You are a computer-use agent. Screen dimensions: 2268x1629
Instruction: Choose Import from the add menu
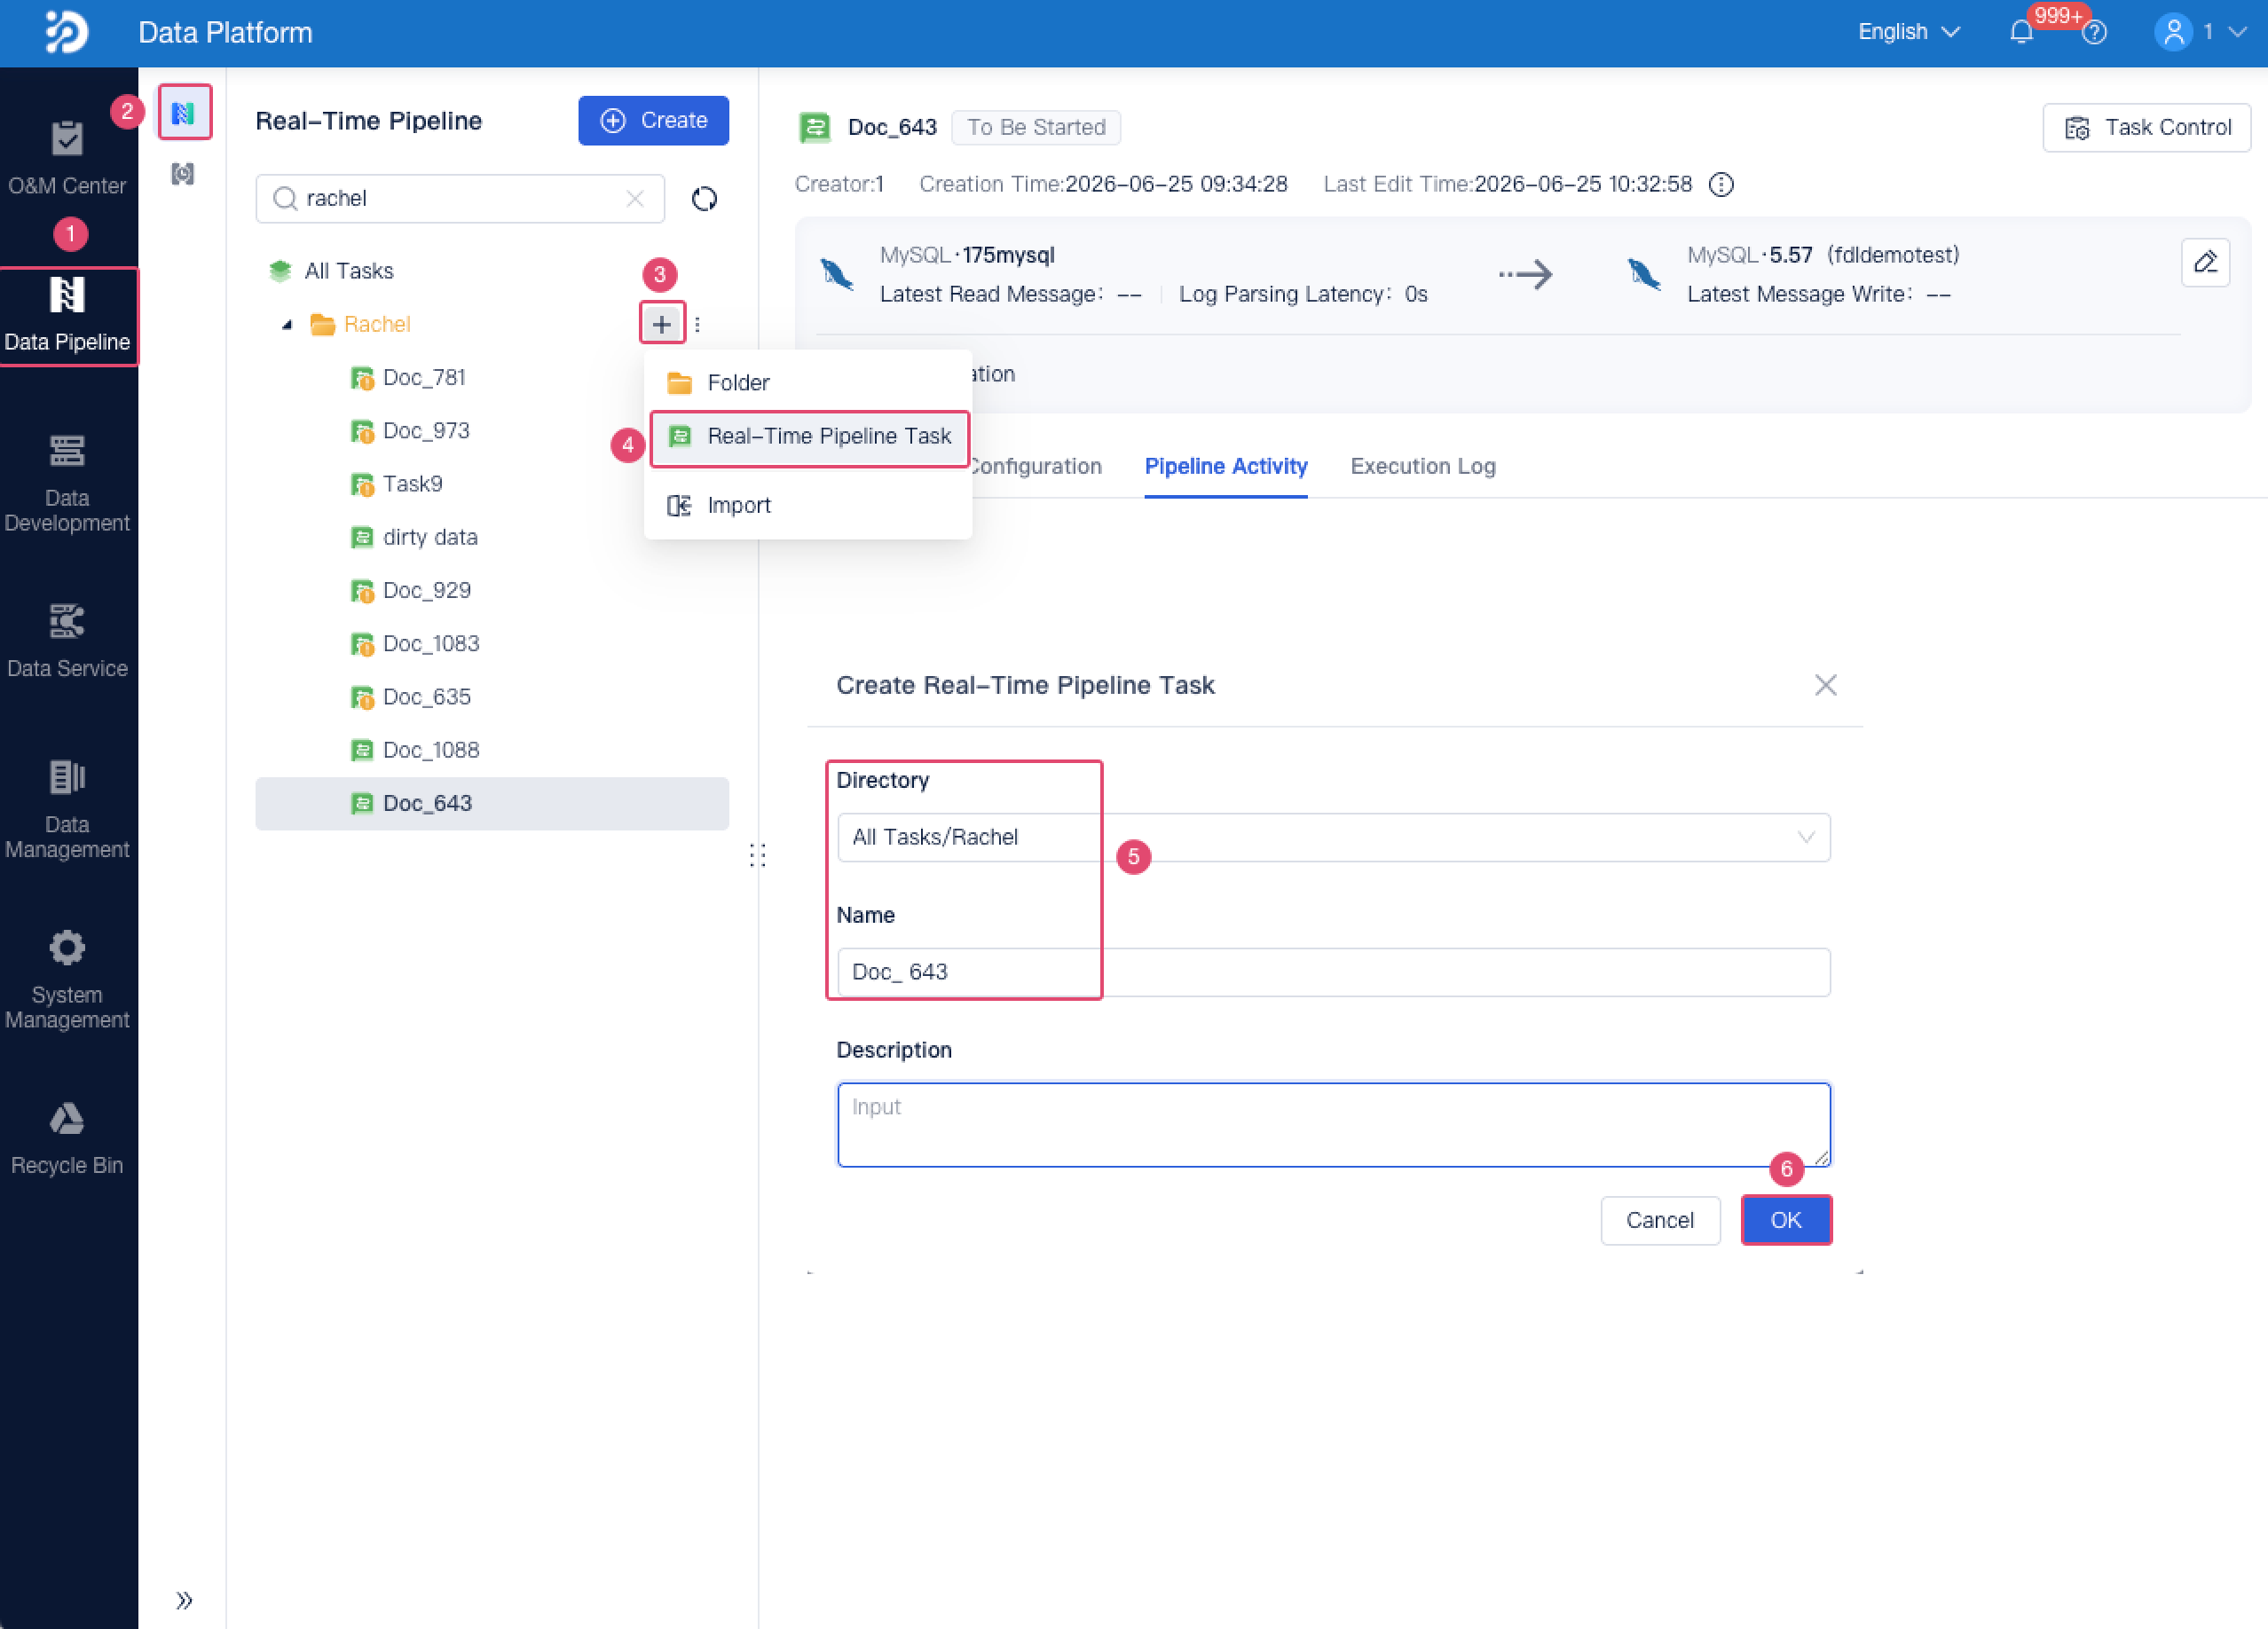click(807, 505)
